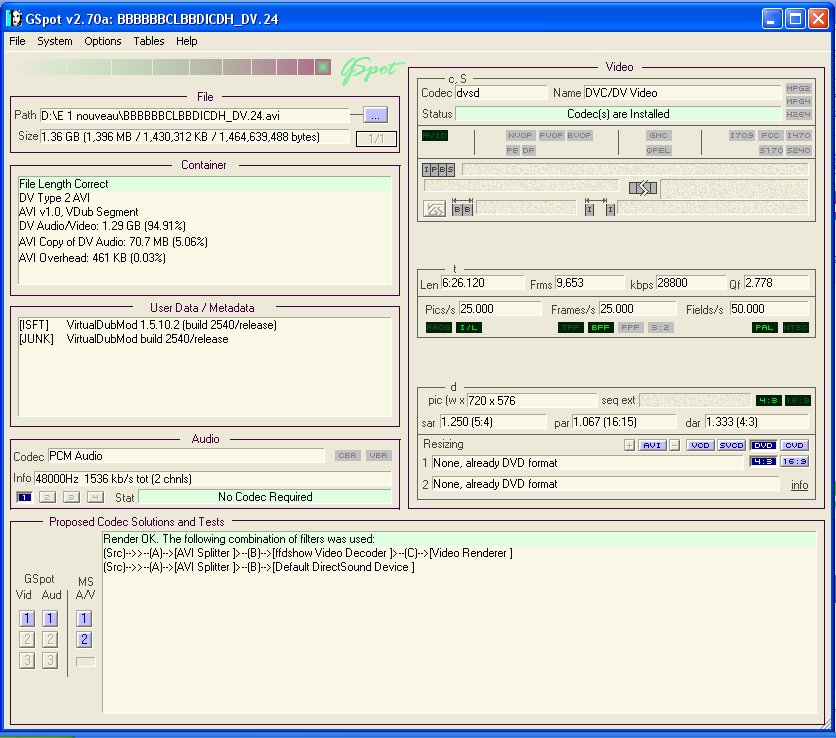The image size is (836, 738).
Task: Click the S240 colorimetry indicator
Action: [x=798, y=150]
